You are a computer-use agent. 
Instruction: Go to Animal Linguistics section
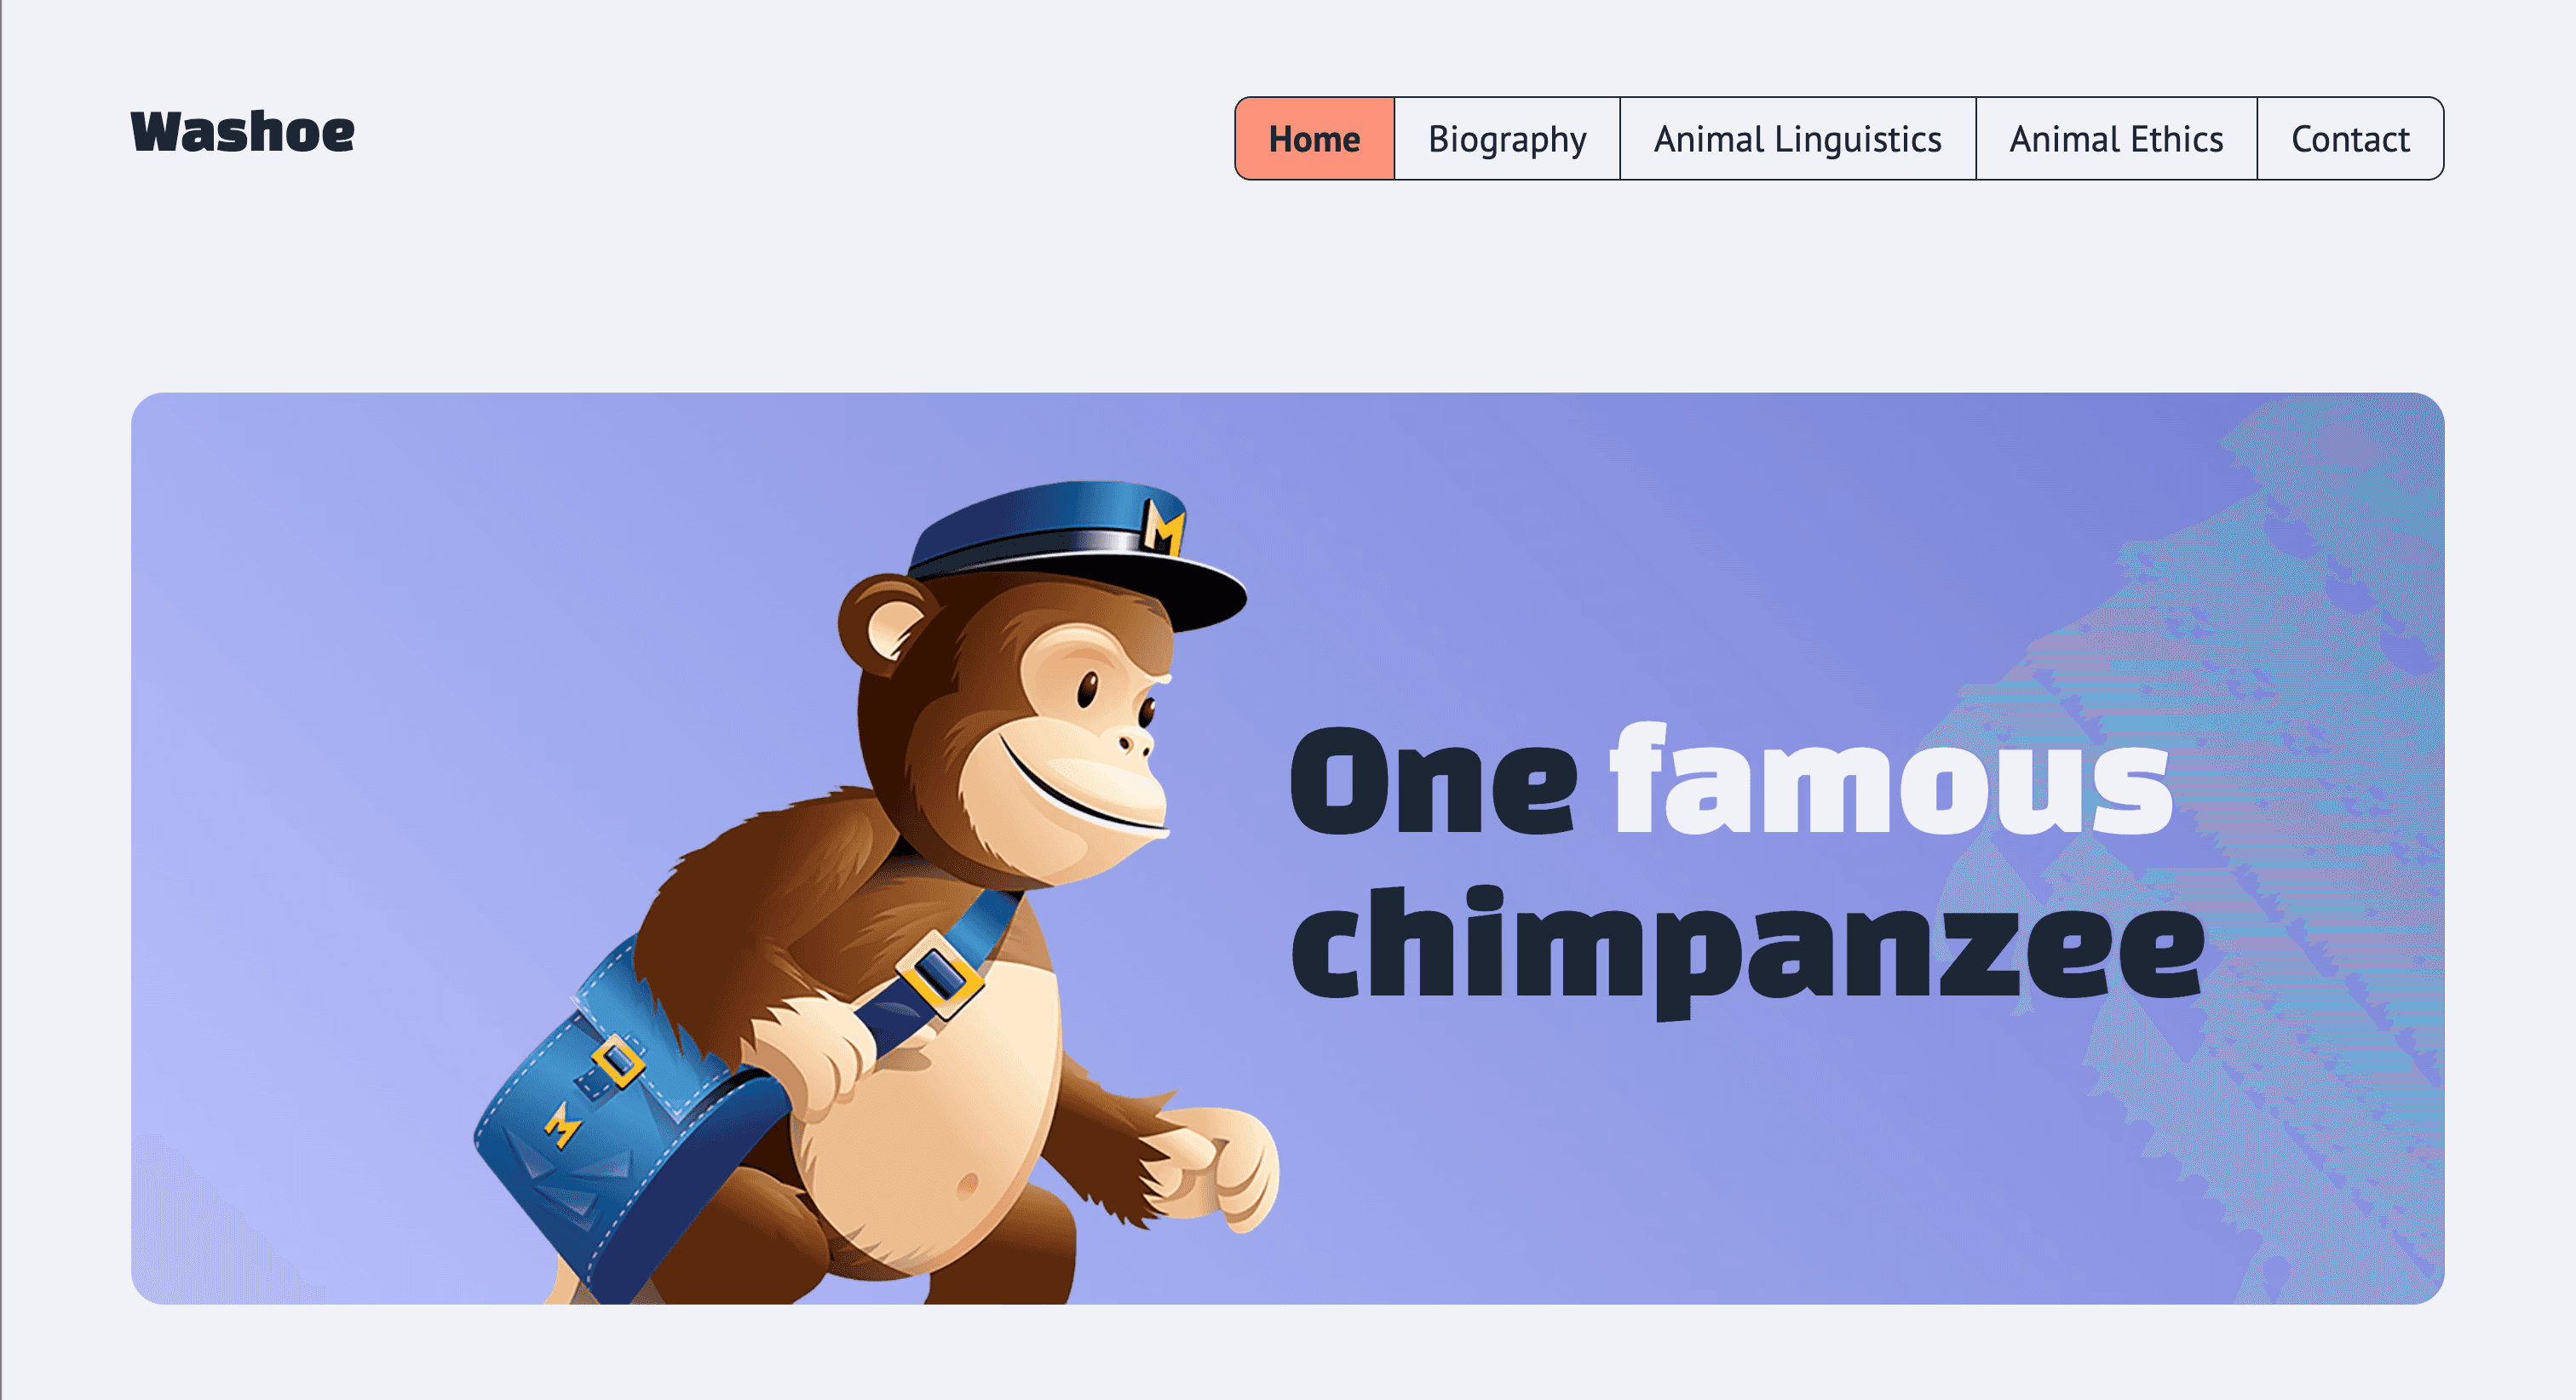click(1797, 139)
